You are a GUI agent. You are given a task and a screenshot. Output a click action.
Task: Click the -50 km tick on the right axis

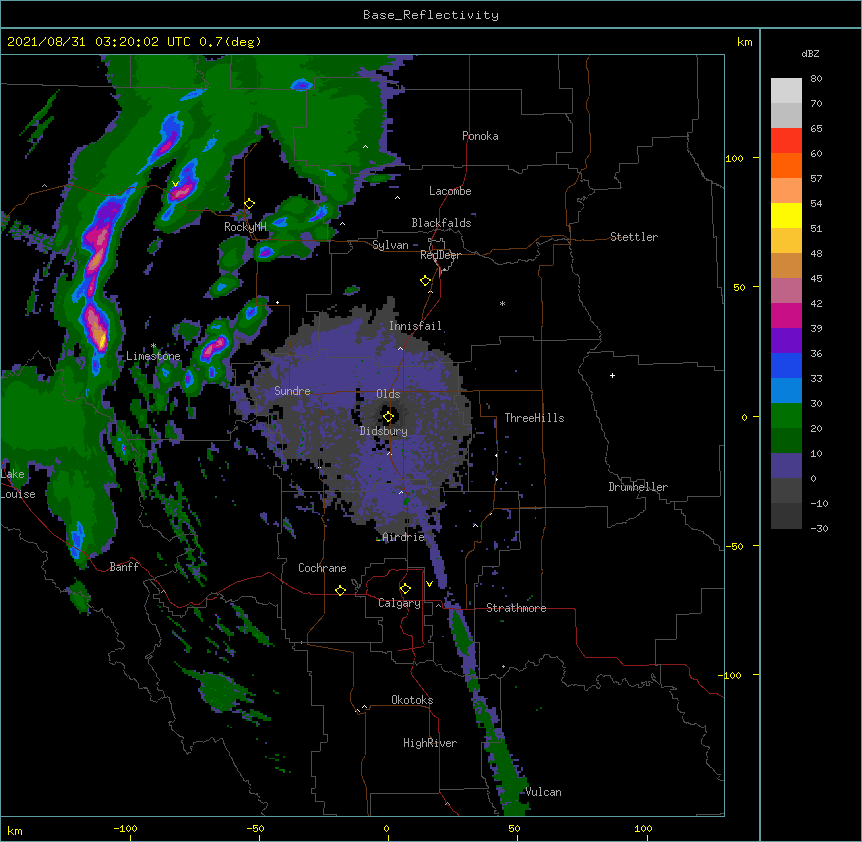[734, 546]
